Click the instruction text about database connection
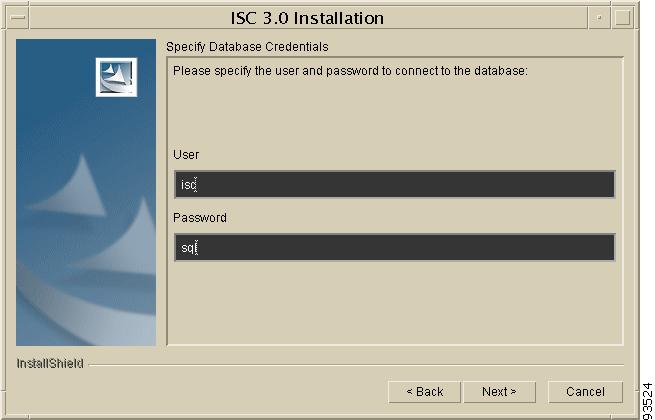 click(x=350, y=71)
